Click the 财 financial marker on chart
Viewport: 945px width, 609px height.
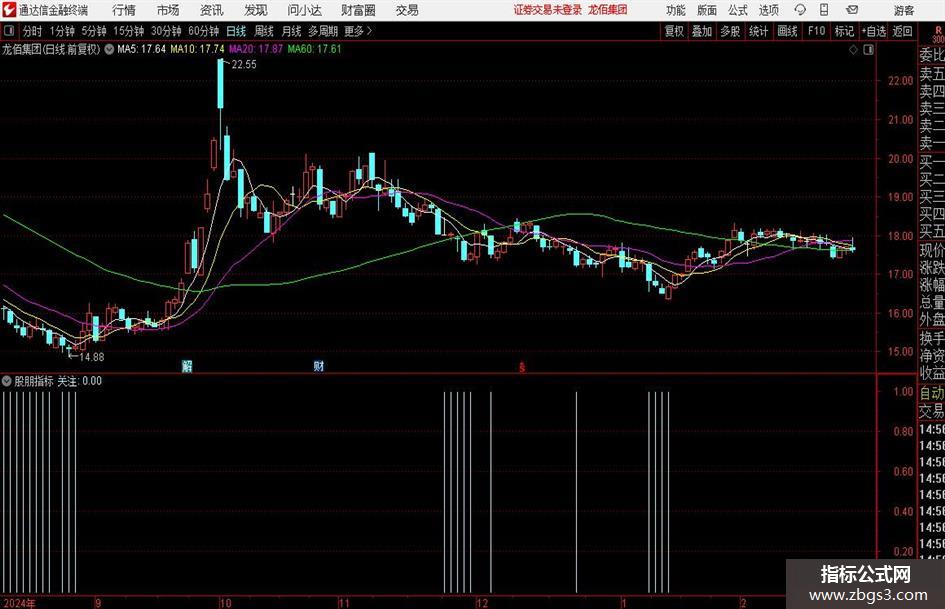(x=319, y=366)
